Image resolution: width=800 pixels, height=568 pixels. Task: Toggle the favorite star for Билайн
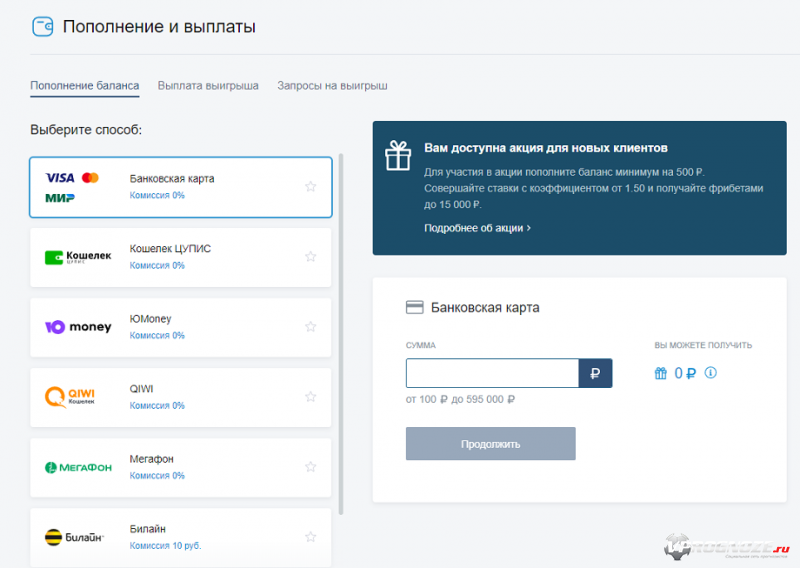pyautogui.click(x=311, y=537)
